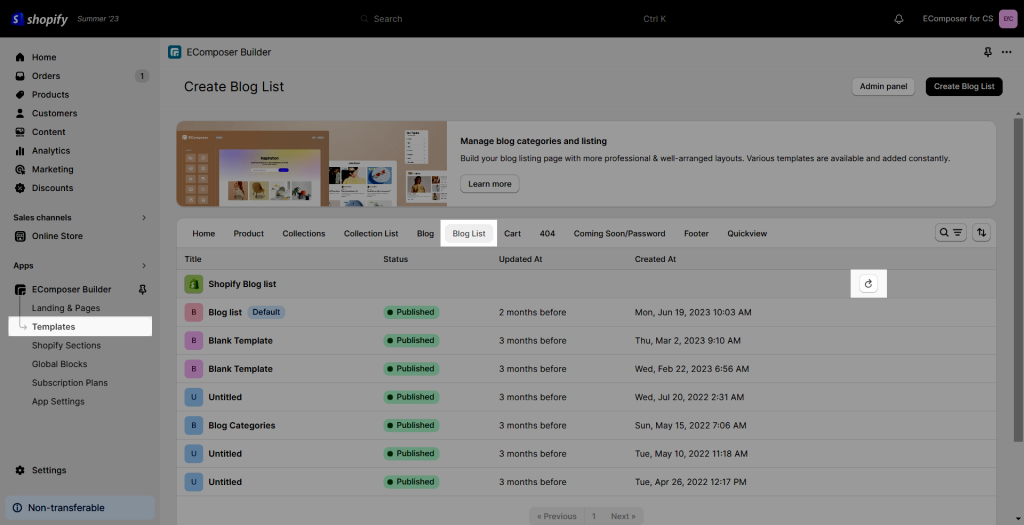This screenshot has height=525, width=1024.
Task: Click the Settings gear icon
Action: tap(20, 470)
